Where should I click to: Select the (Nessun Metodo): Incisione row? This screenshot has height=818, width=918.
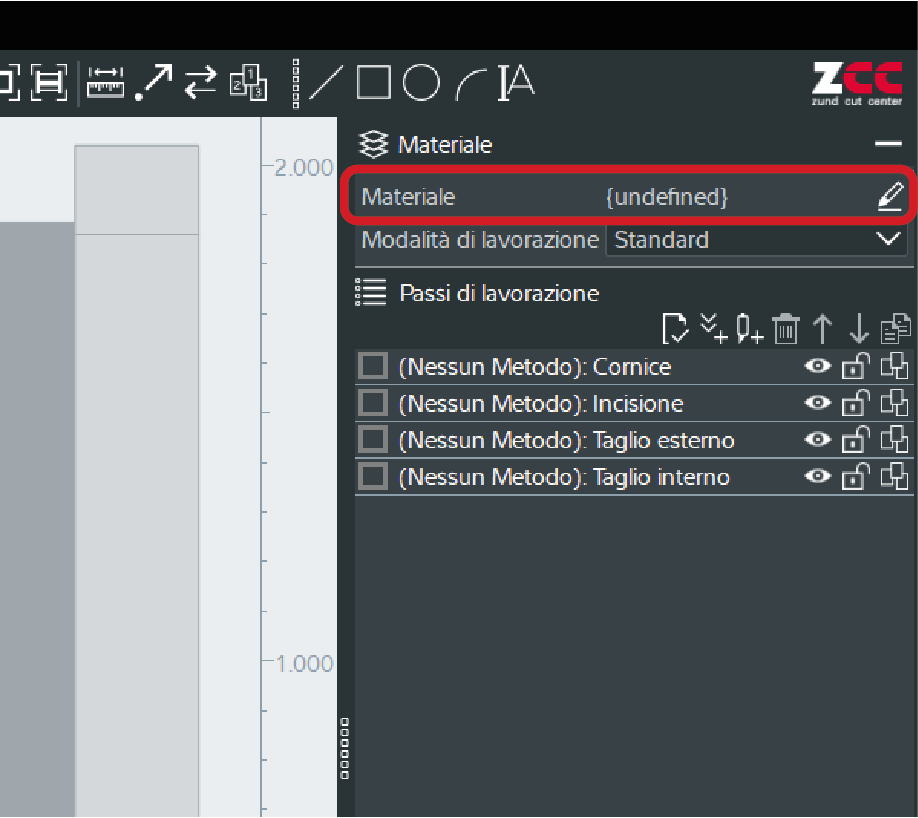[x=634, y=403]
